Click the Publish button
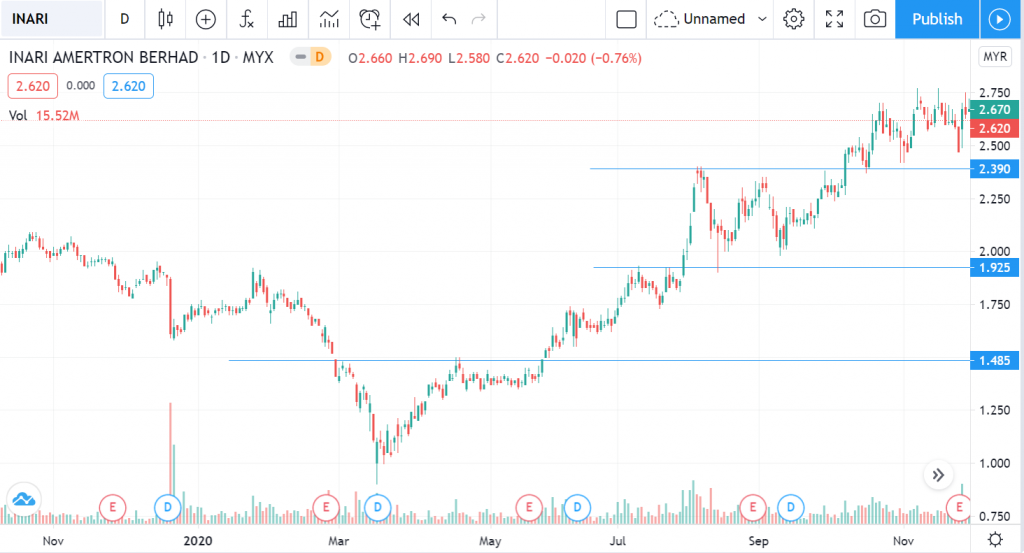This screenshot has width=1024, height=553. [937, 19]
